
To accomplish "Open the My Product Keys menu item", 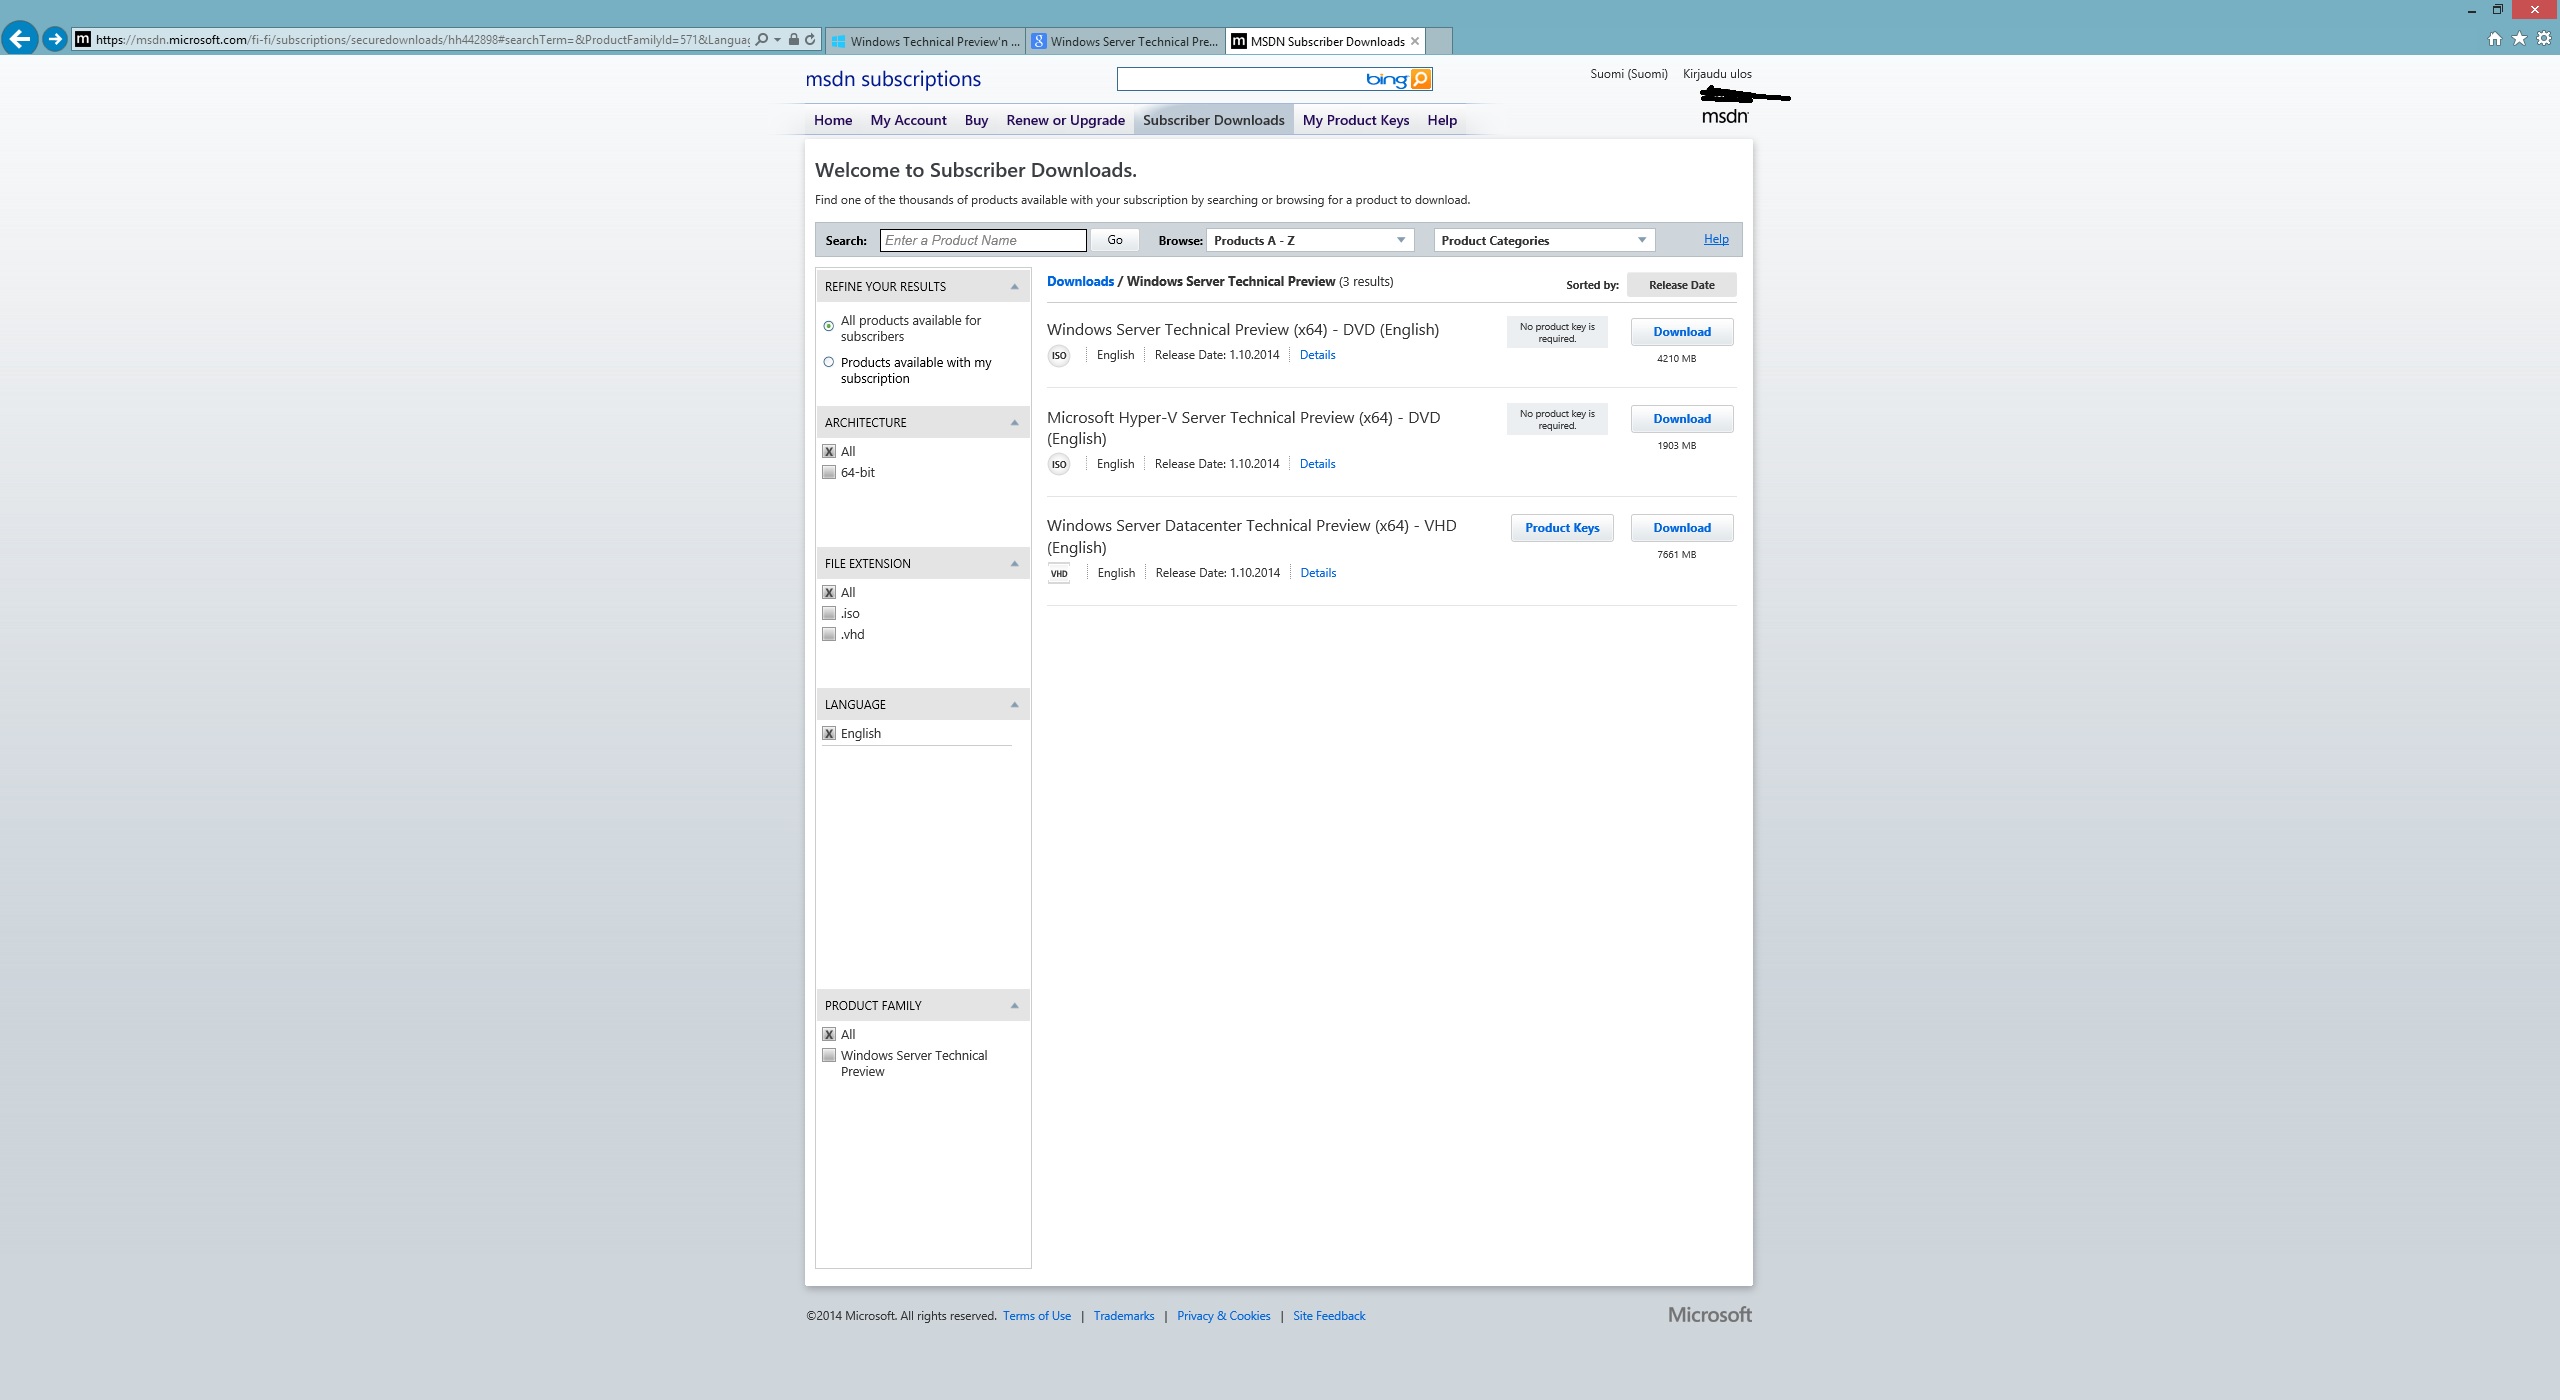I will tap(1355, 120).
